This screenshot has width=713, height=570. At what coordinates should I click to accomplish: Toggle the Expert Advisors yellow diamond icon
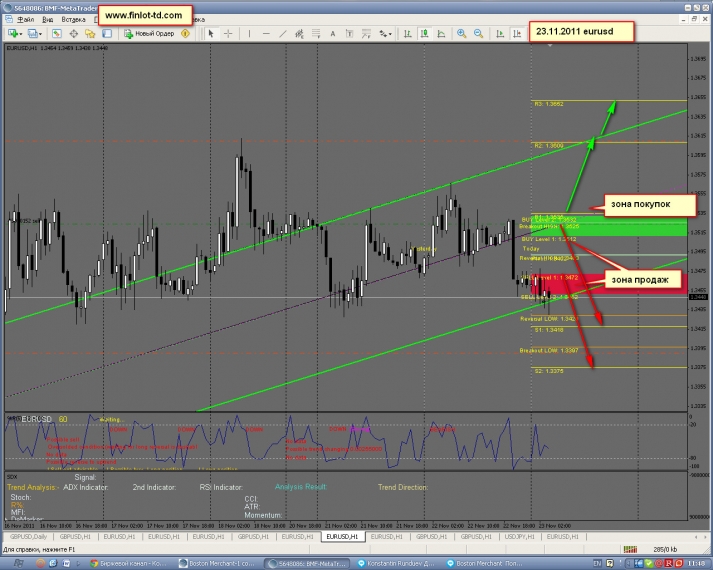[185, 33]
